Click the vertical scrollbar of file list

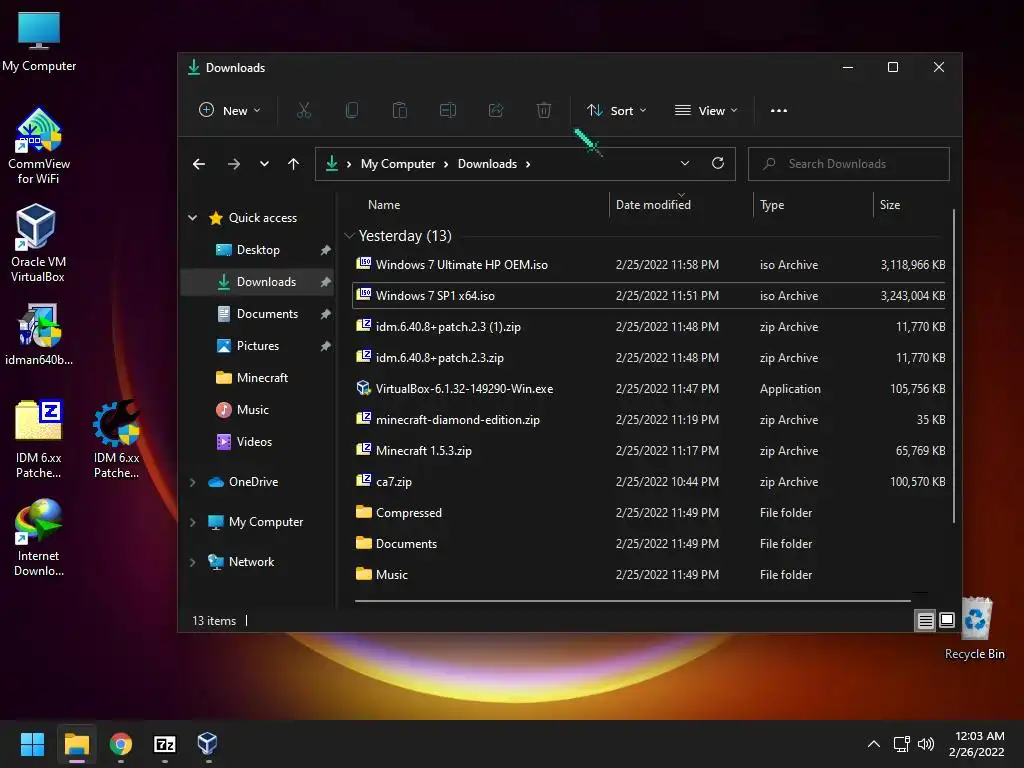pyautogui.click(x=953, y=366)
